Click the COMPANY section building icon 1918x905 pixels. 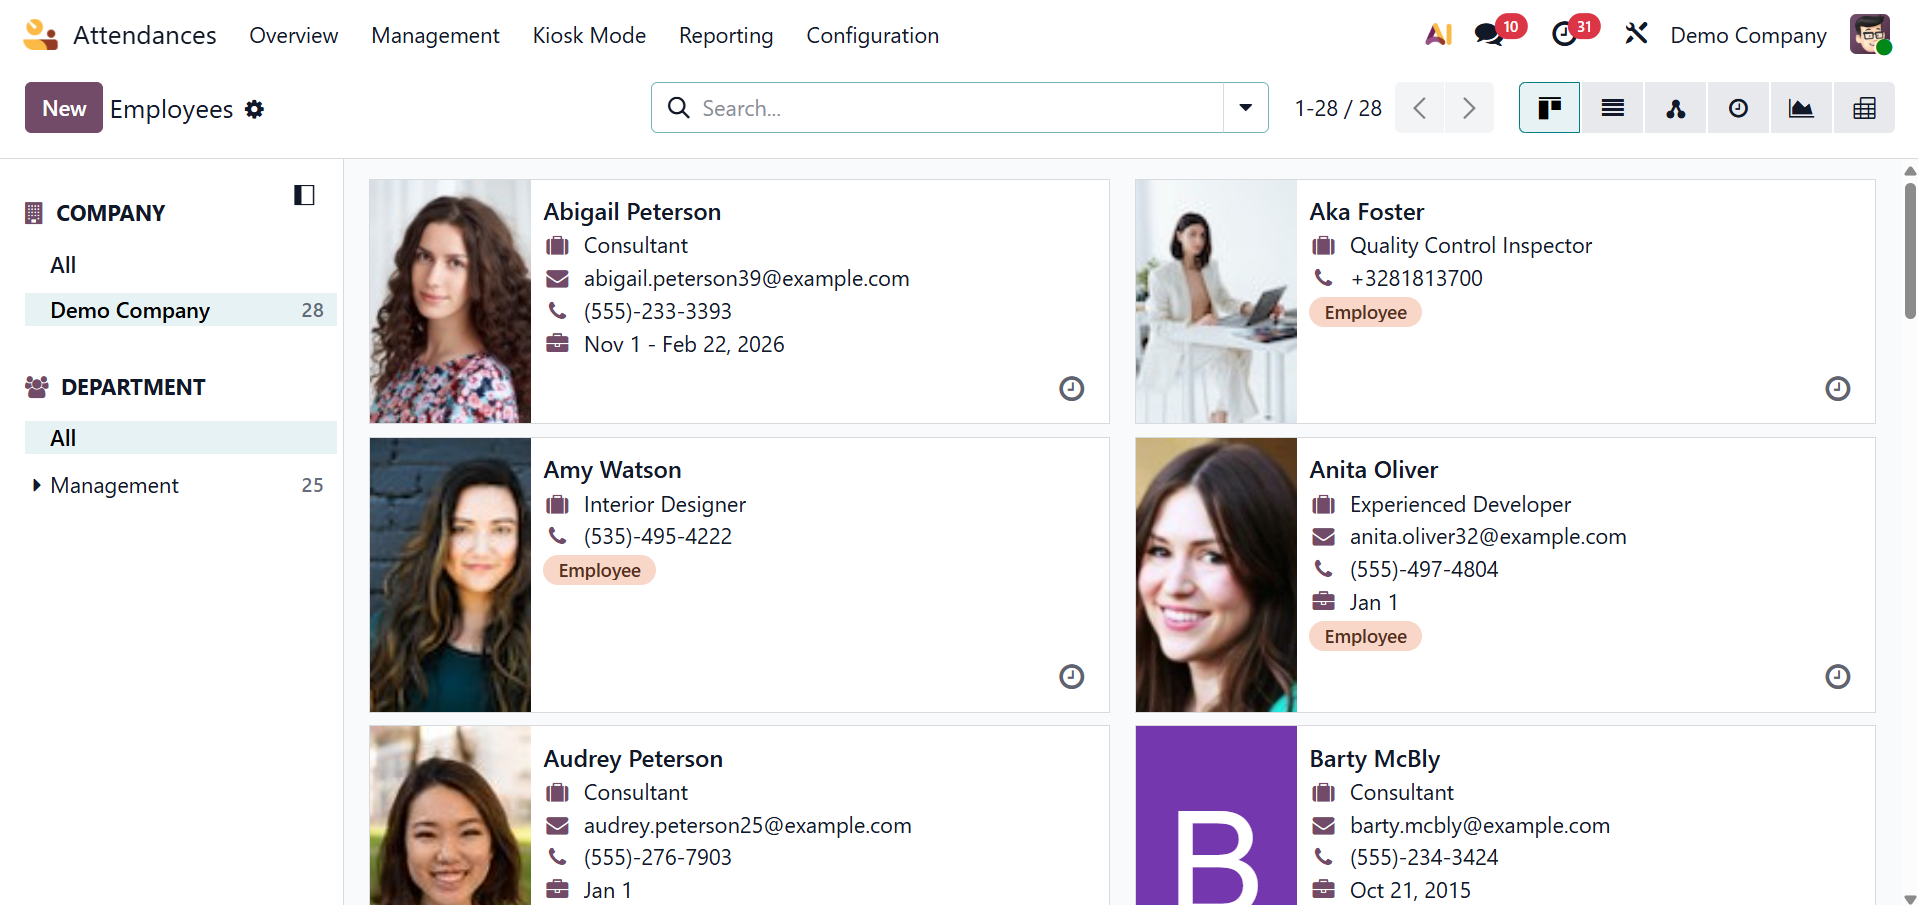pos(34,213)
